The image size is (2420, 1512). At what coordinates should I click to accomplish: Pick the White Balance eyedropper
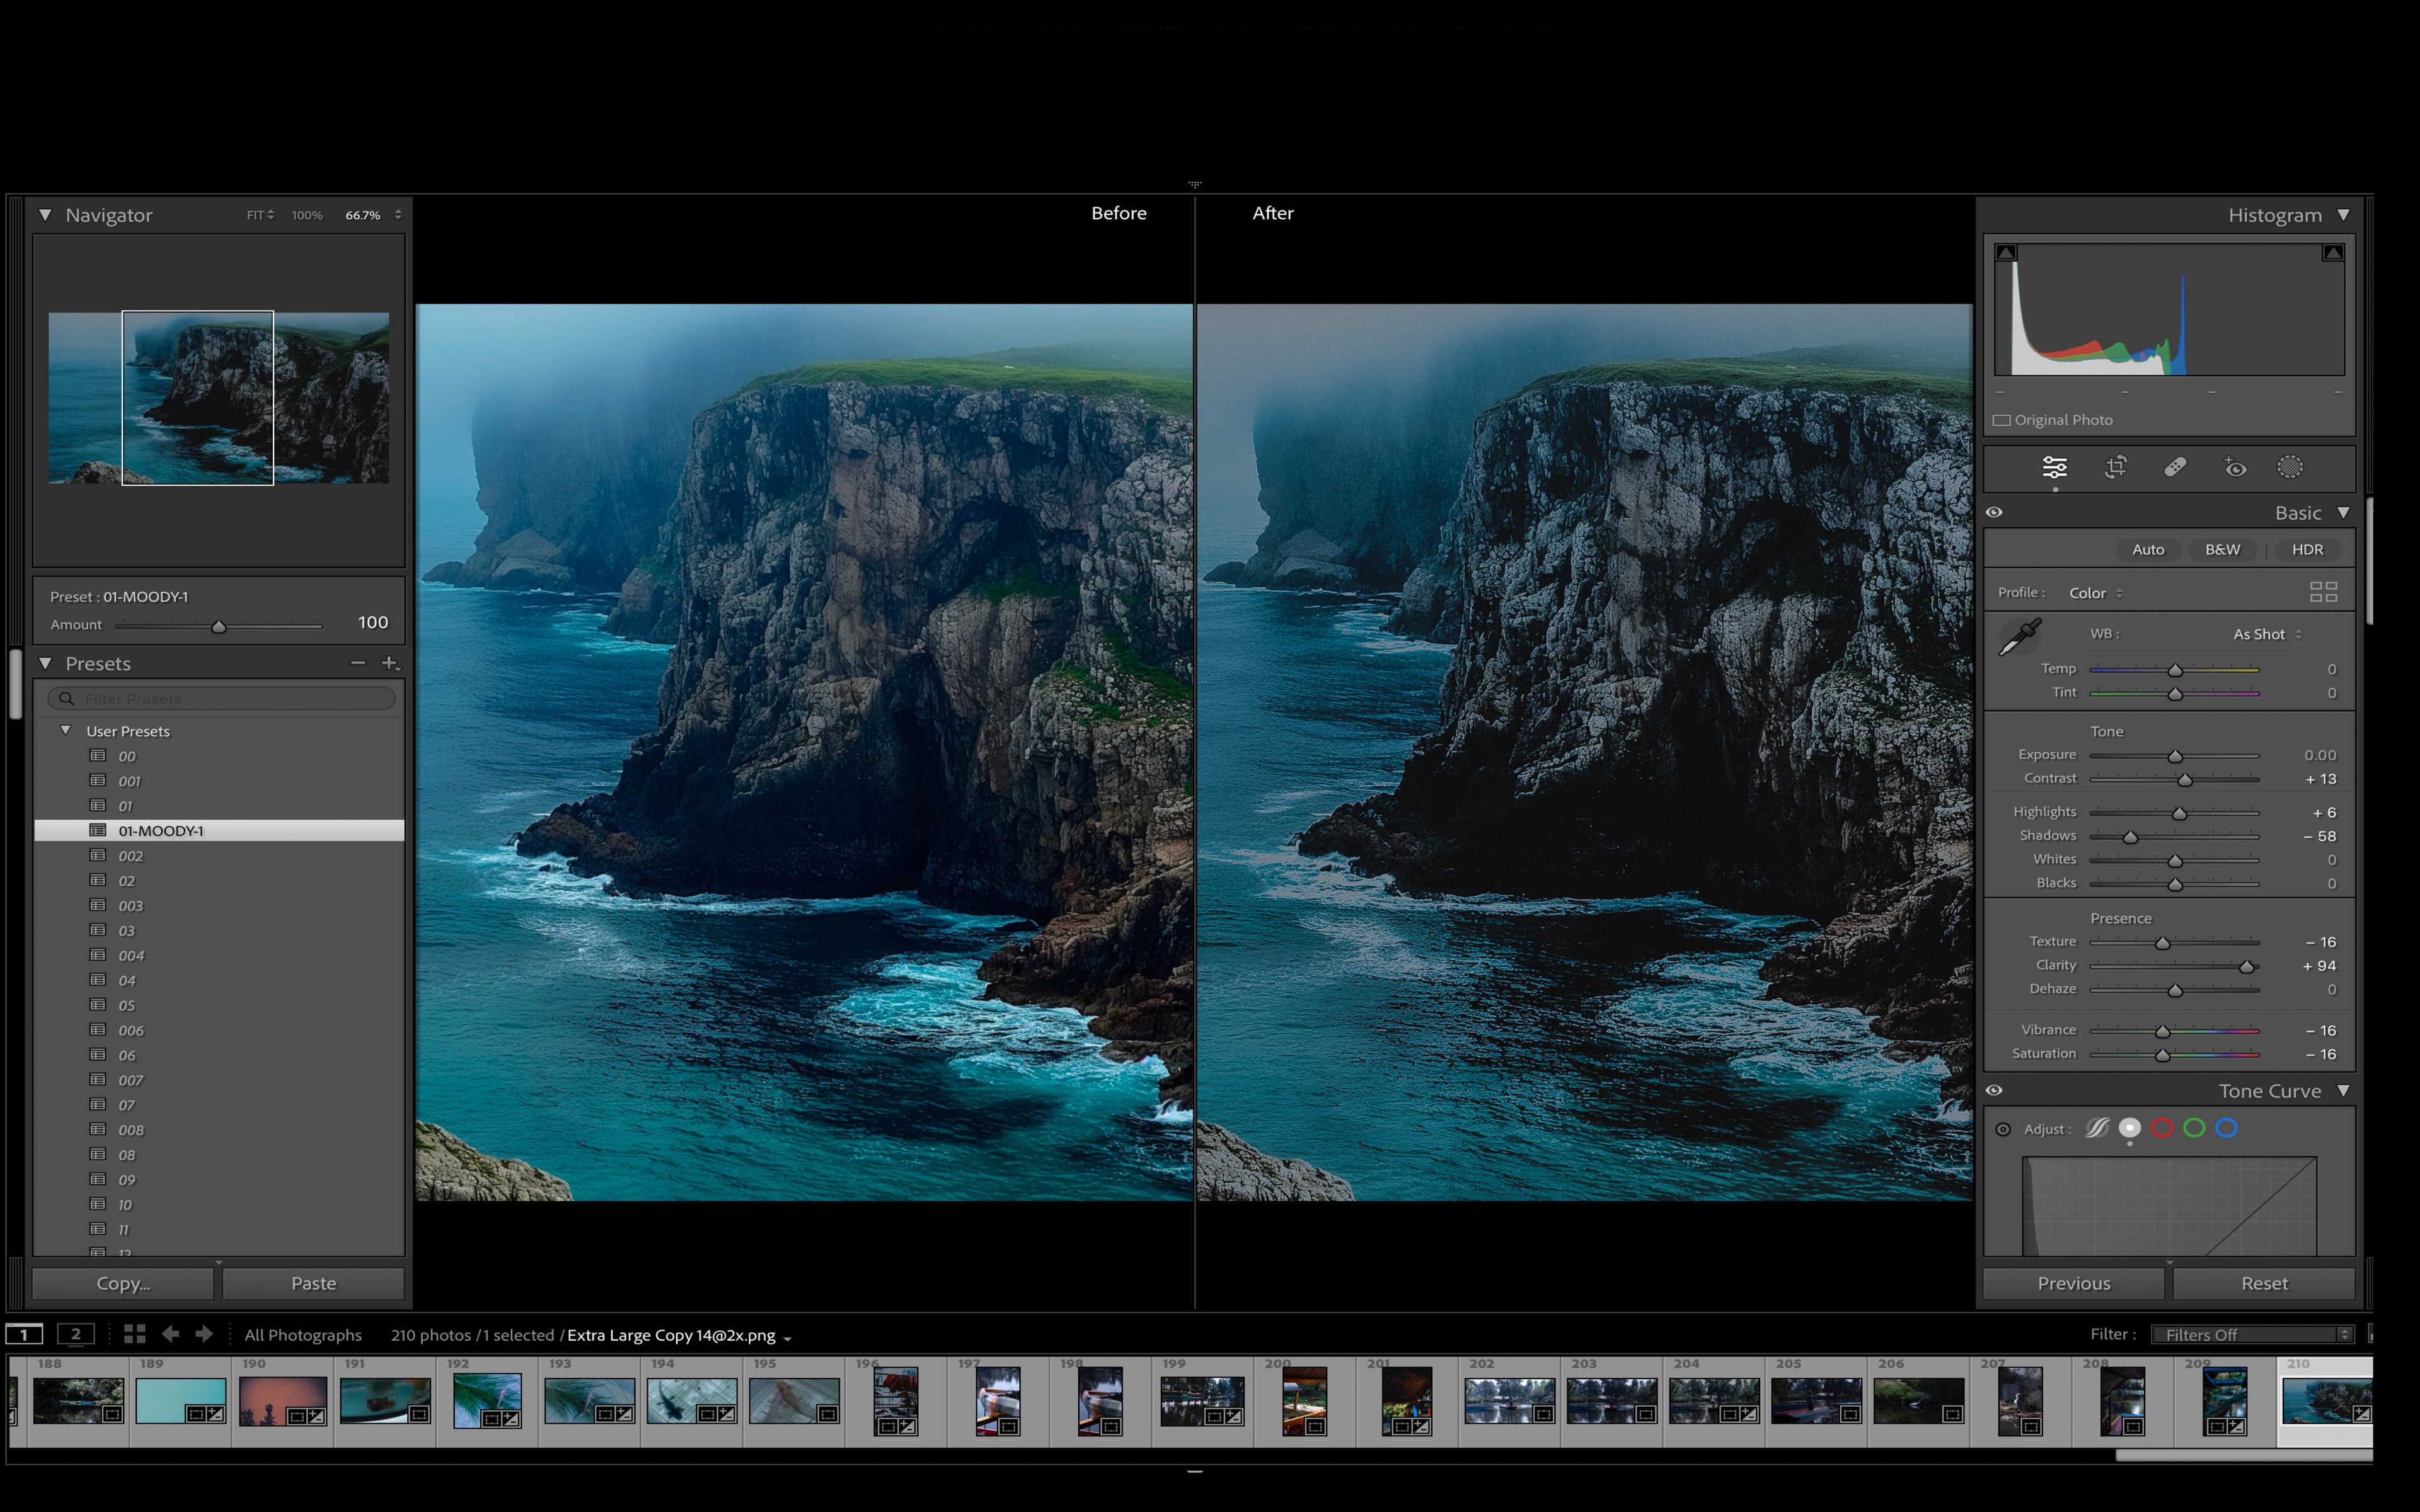coord(2019,637)
